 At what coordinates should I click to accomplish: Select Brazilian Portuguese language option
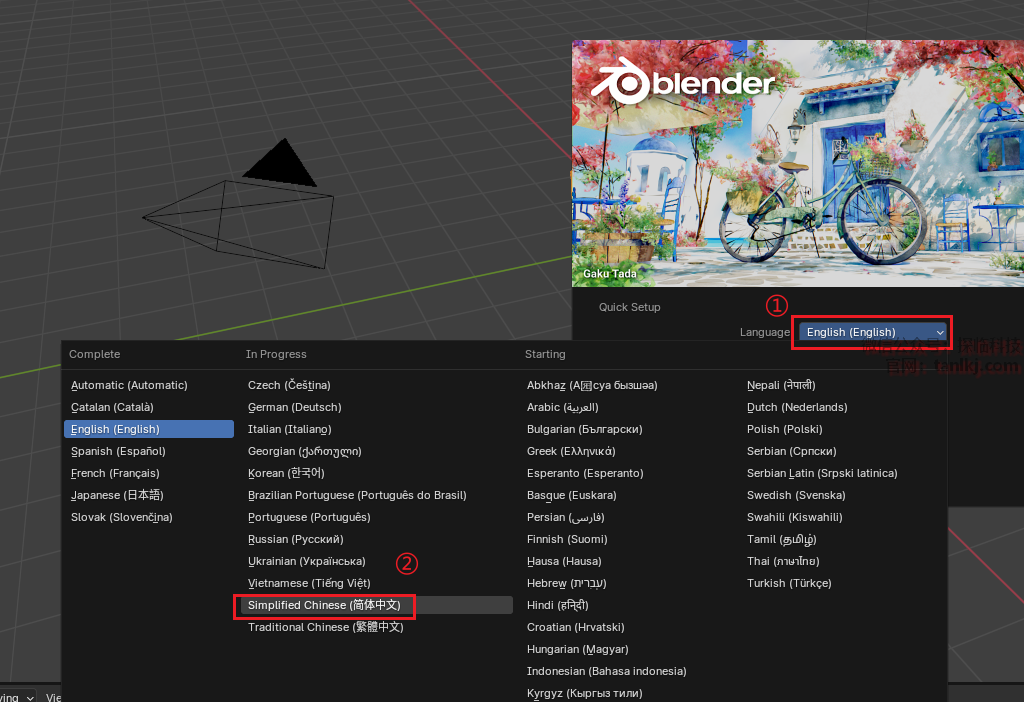pos(357,495)
